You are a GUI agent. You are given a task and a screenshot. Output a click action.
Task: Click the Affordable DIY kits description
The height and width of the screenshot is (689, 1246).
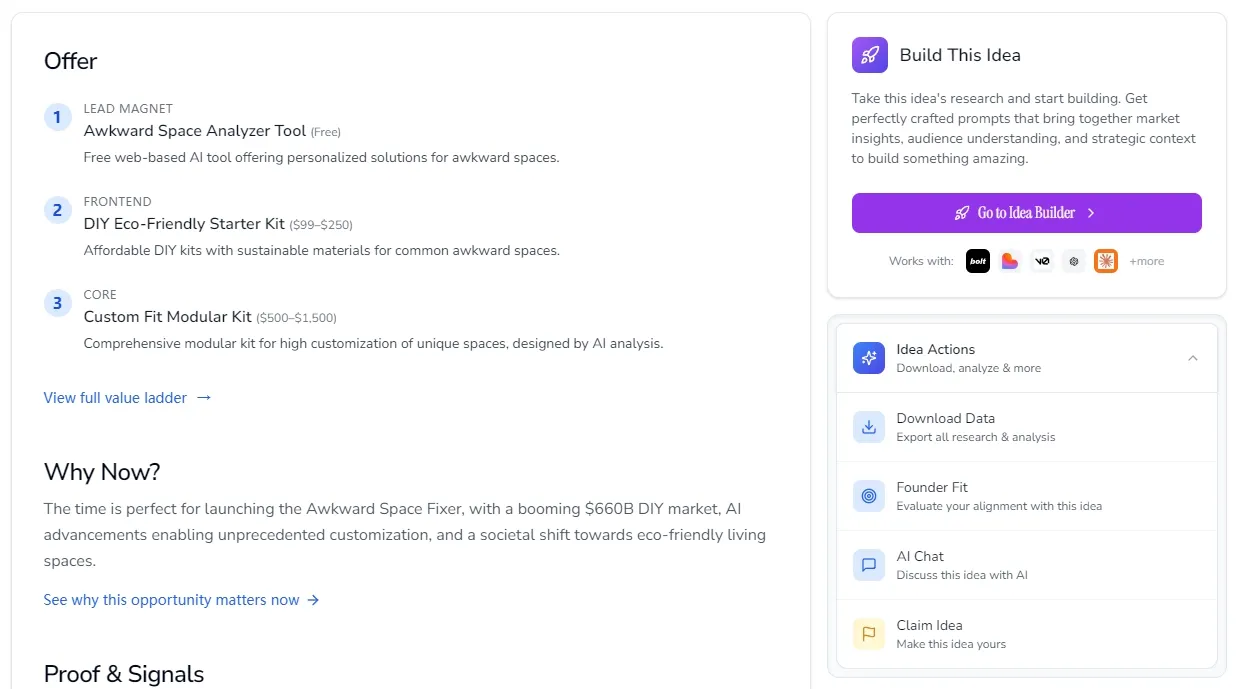pyautogui.click(x=322, y=251)
